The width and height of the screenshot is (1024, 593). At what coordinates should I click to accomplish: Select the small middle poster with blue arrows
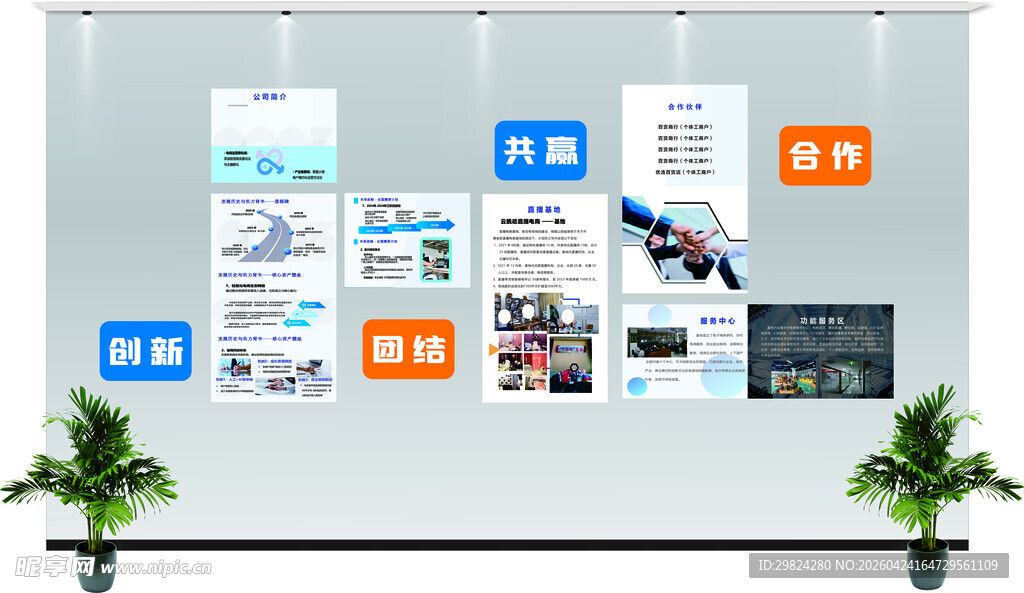pos(407,240)
